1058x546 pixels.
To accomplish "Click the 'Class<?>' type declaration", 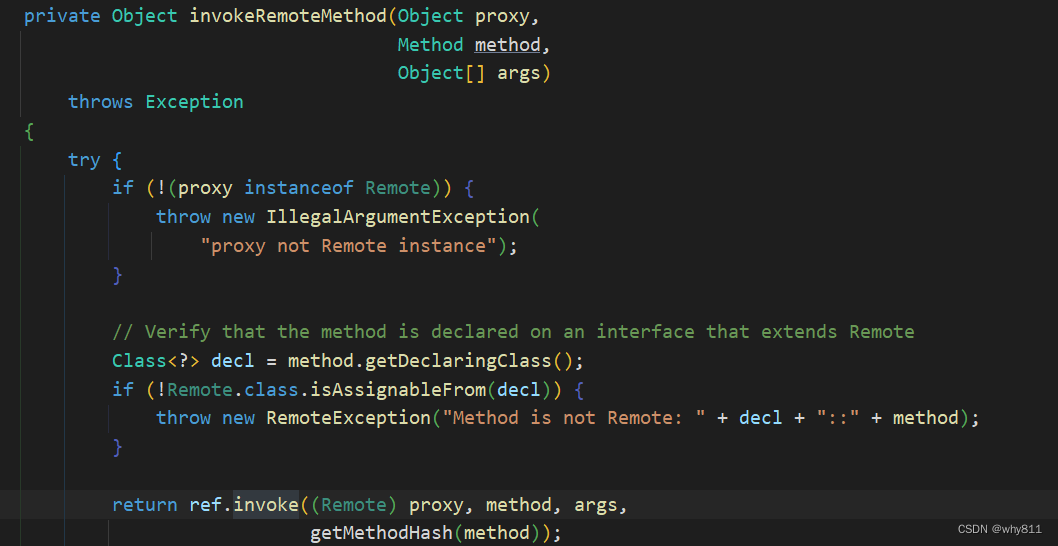I will pos(156,361).
